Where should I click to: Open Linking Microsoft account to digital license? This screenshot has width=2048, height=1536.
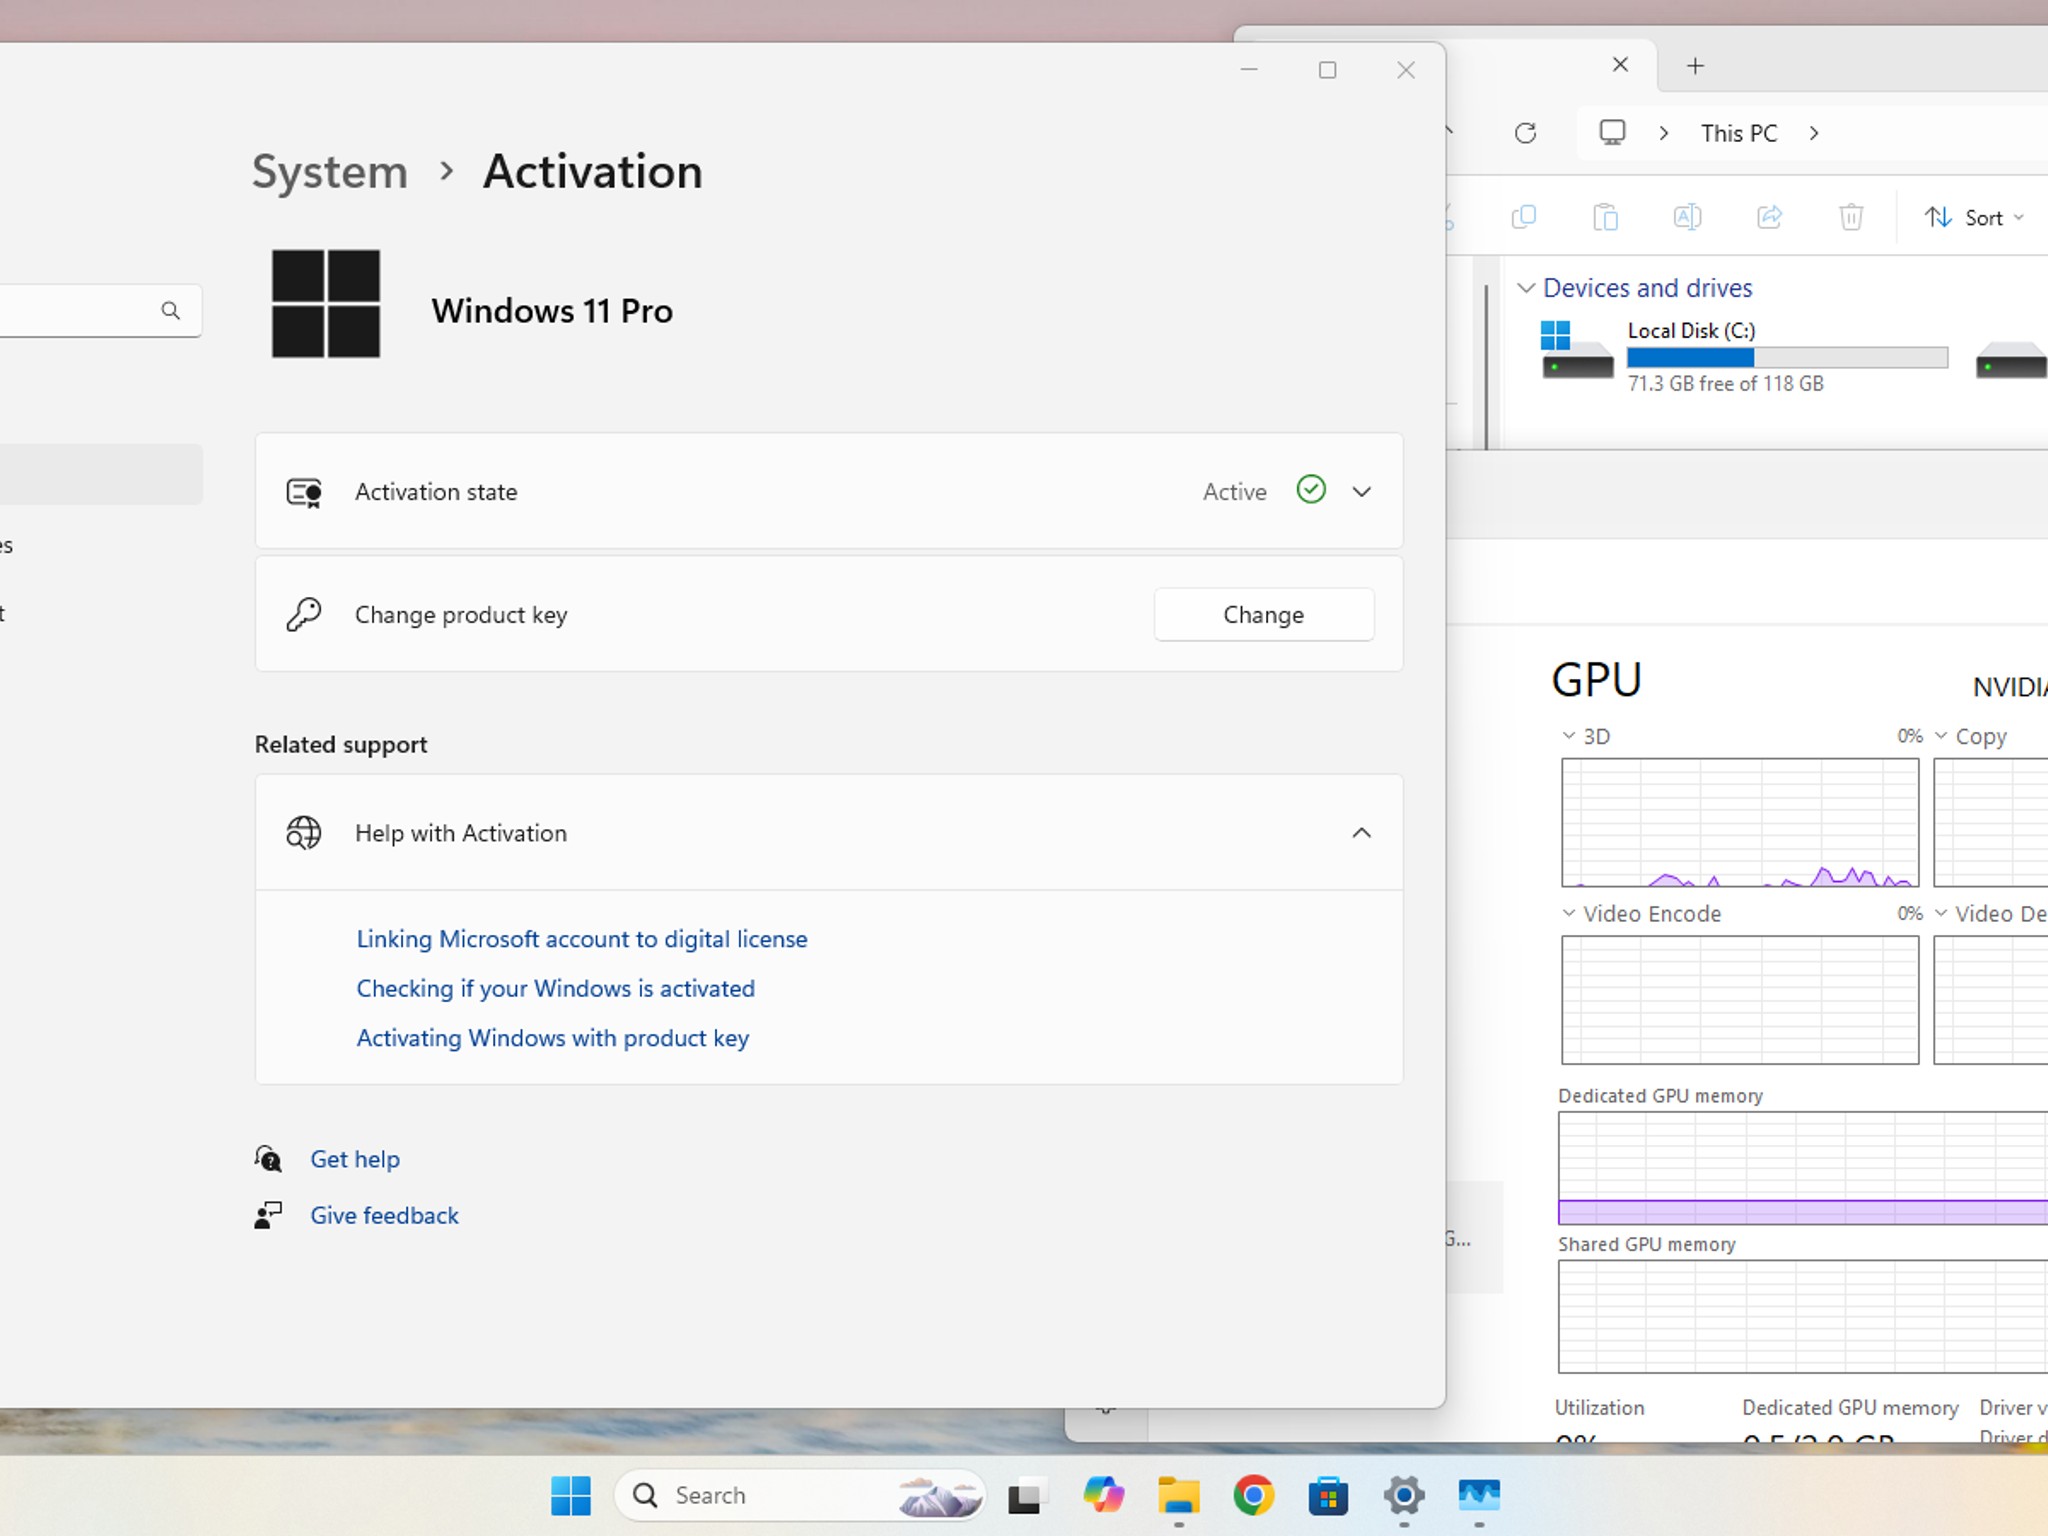coord(581,939)
